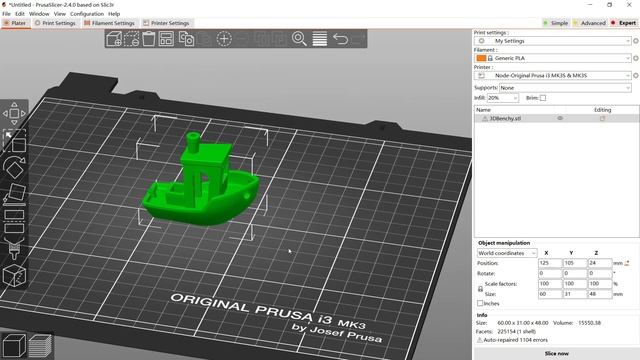Select the Place on face tool
Image resolution: width=640 pixels, height=360 pixels.
click(15, 194)
